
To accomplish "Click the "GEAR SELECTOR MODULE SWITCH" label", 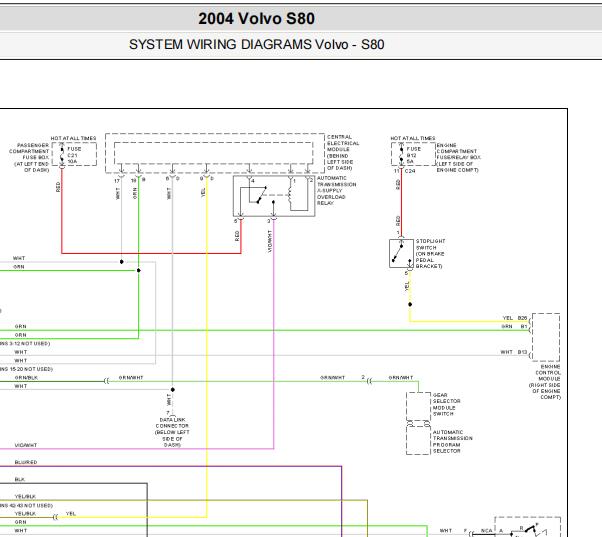I will (447, 404).
